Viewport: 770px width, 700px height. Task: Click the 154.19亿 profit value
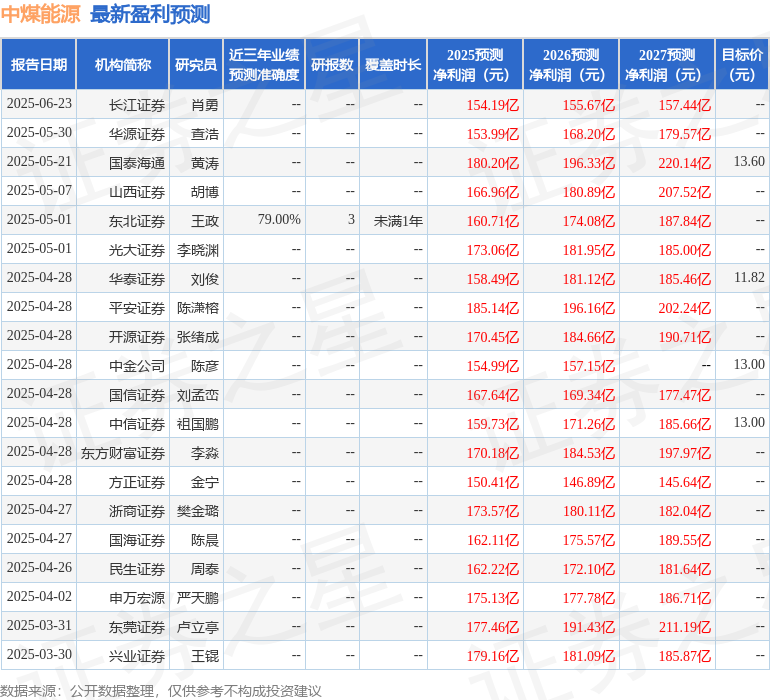(493, 105)
